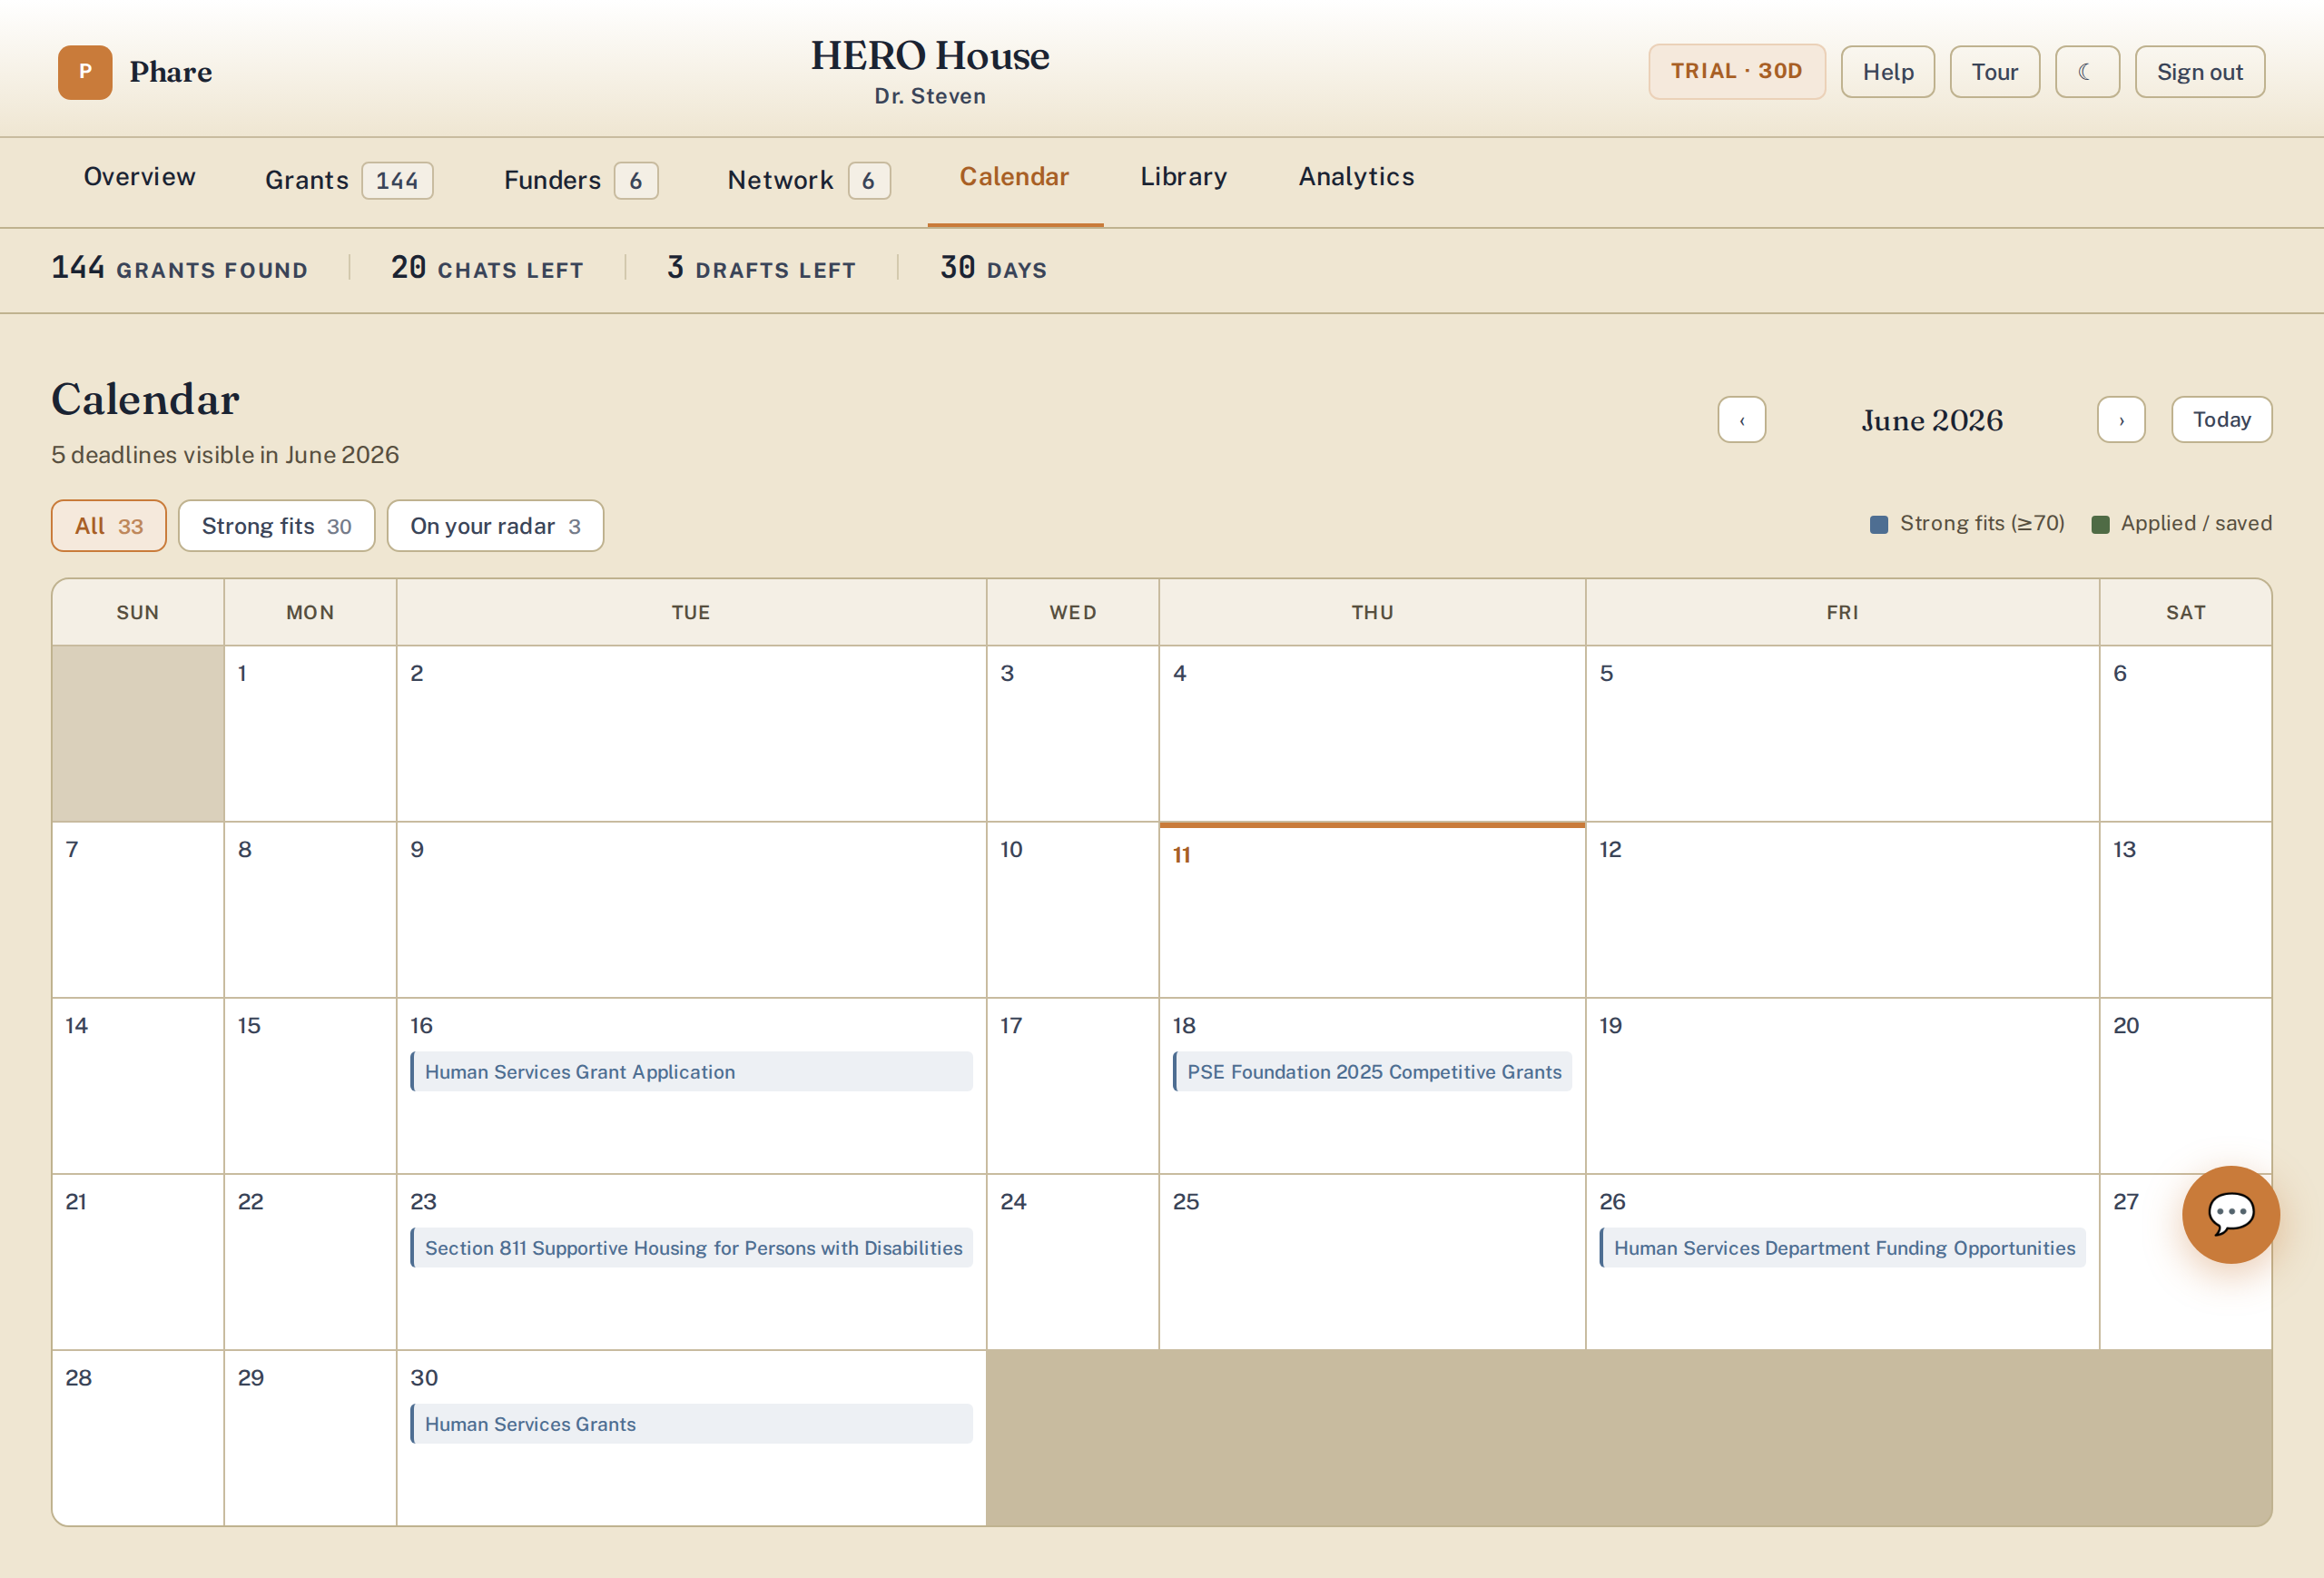This screenshot has height=1578, width=2324.
Task: Open the Overview tab
Action: tap(140, 177)
